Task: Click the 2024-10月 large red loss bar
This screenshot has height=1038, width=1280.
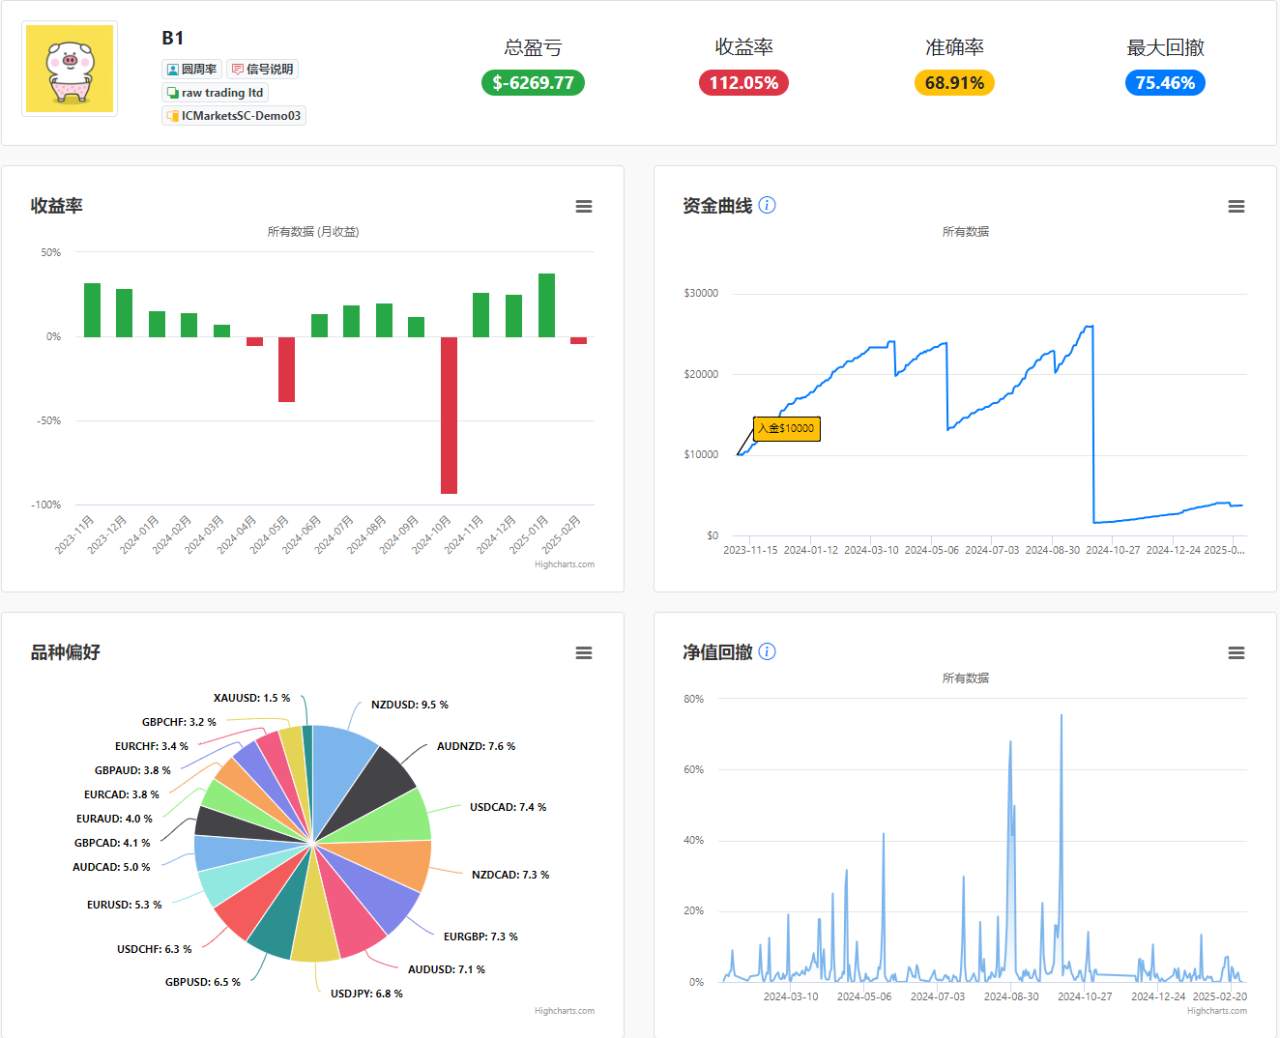Action: tap(449, 415)
